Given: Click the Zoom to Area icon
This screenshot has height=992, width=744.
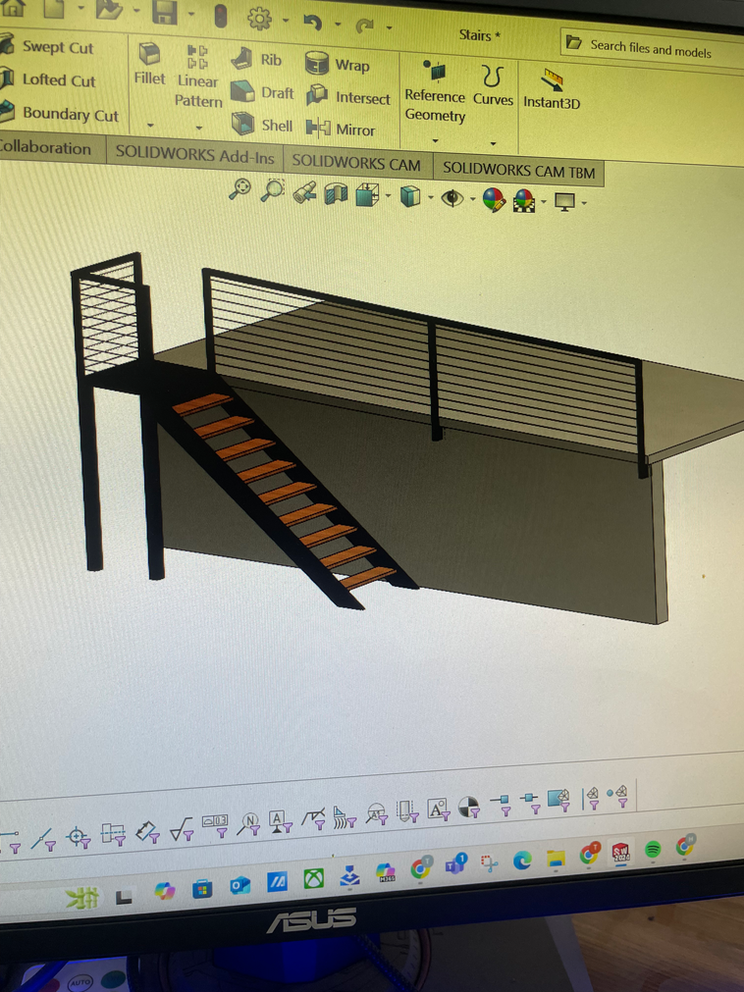Looking at the screenshot, I should [x=273, y=190].
